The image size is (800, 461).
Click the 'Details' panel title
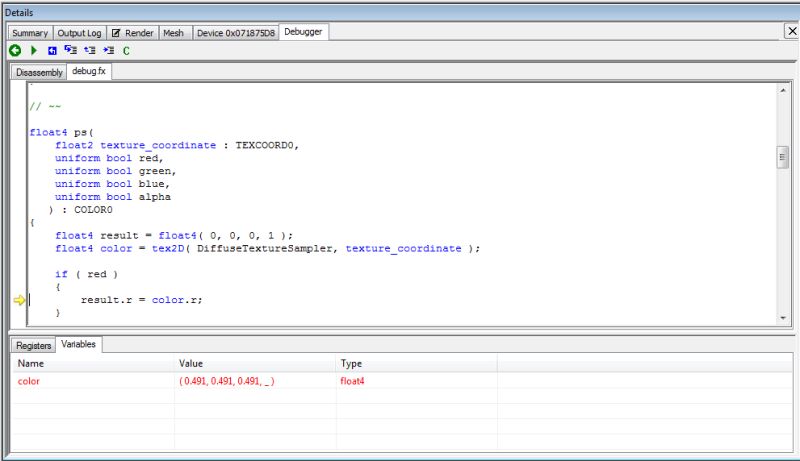point(19,12)
